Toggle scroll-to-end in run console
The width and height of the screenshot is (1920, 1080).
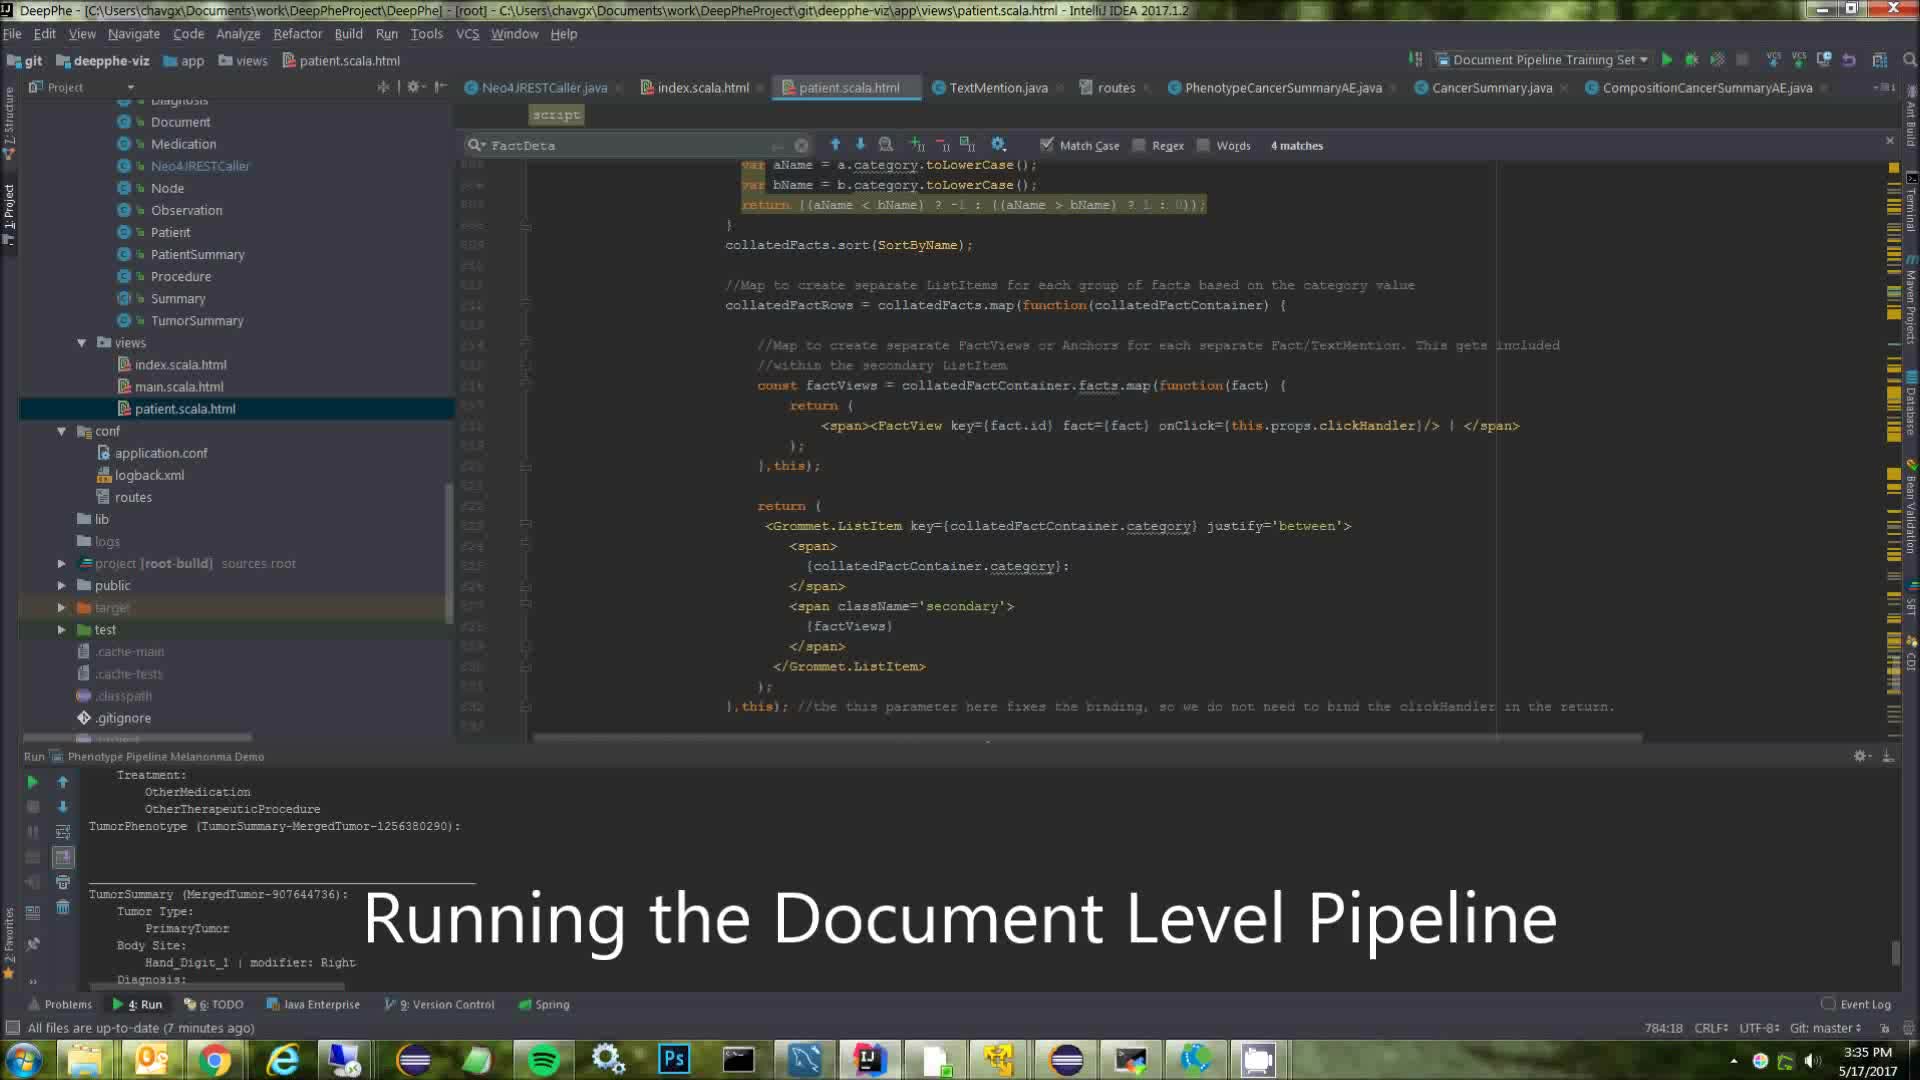[x=62, y=857]
